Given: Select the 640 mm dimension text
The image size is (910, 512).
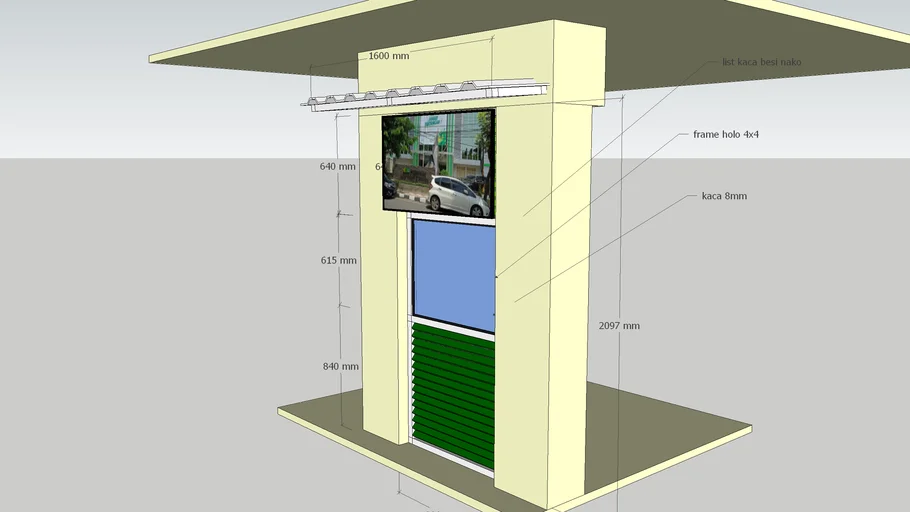Looking at the screenshot, I should (338, 167).
